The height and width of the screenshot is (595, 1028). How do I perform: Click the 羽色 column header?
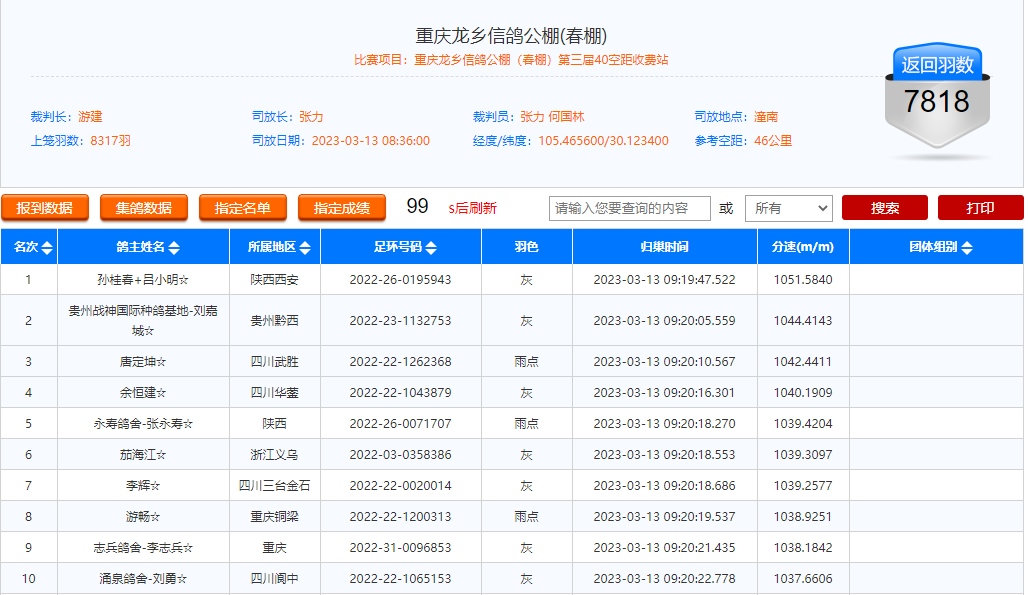click(527, 247)
